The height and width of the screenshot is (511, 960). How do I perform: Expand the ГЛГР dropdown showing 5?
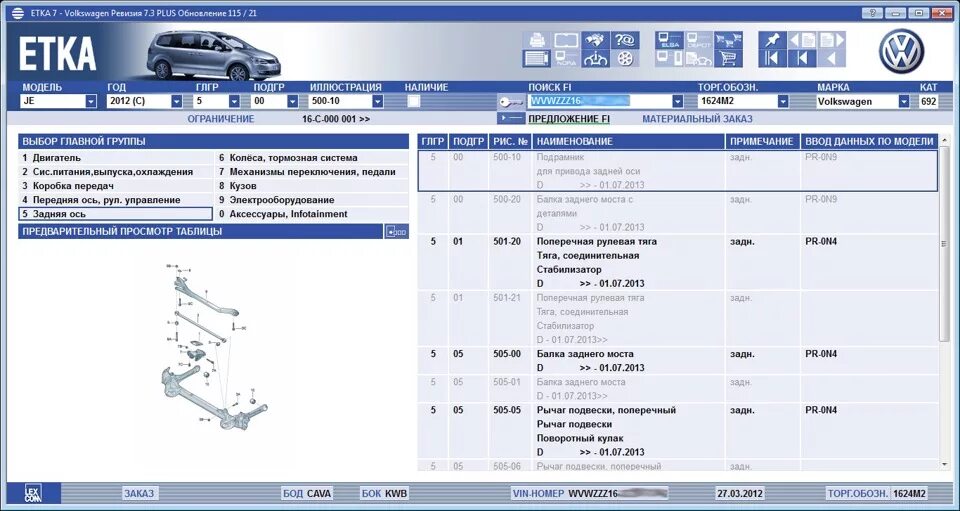234,102
